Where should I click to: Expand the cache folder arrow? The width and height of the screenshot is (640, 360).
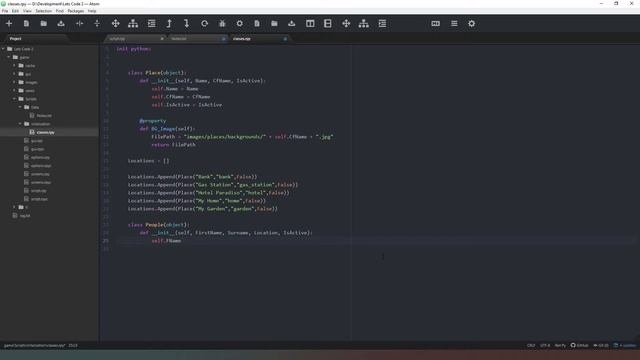14,66
